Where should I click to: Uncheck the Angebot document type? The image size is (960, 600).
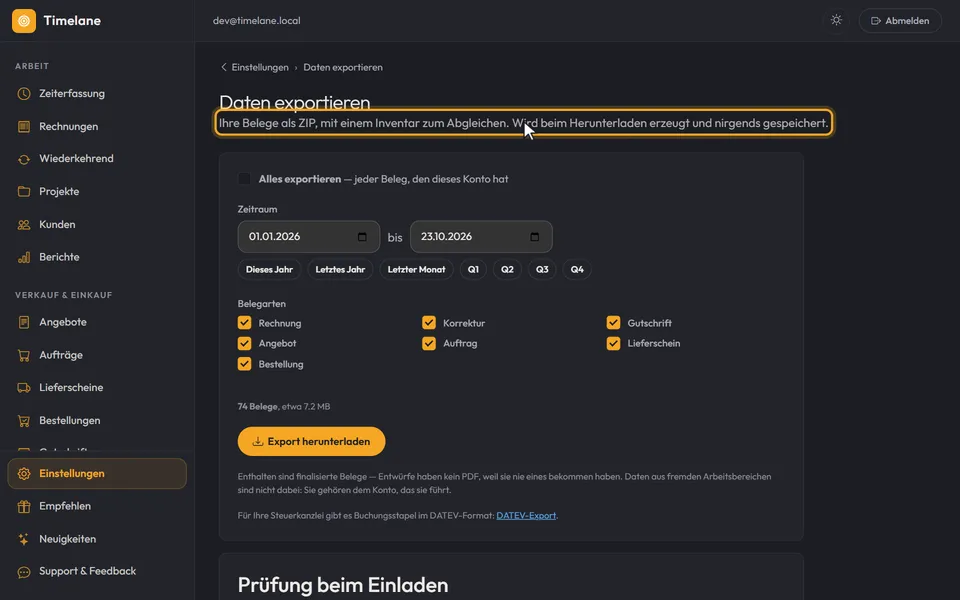coord(244,343)
